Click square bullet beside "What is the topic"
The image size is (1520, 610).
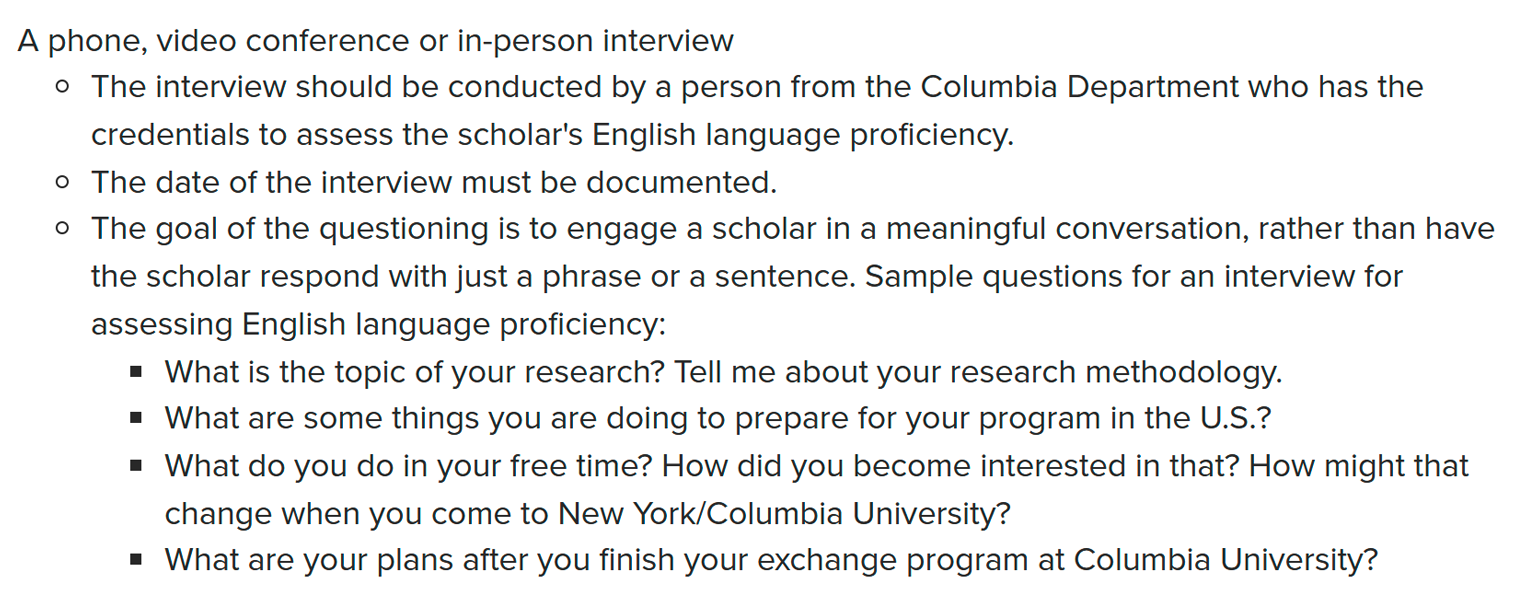coord(137,373)
